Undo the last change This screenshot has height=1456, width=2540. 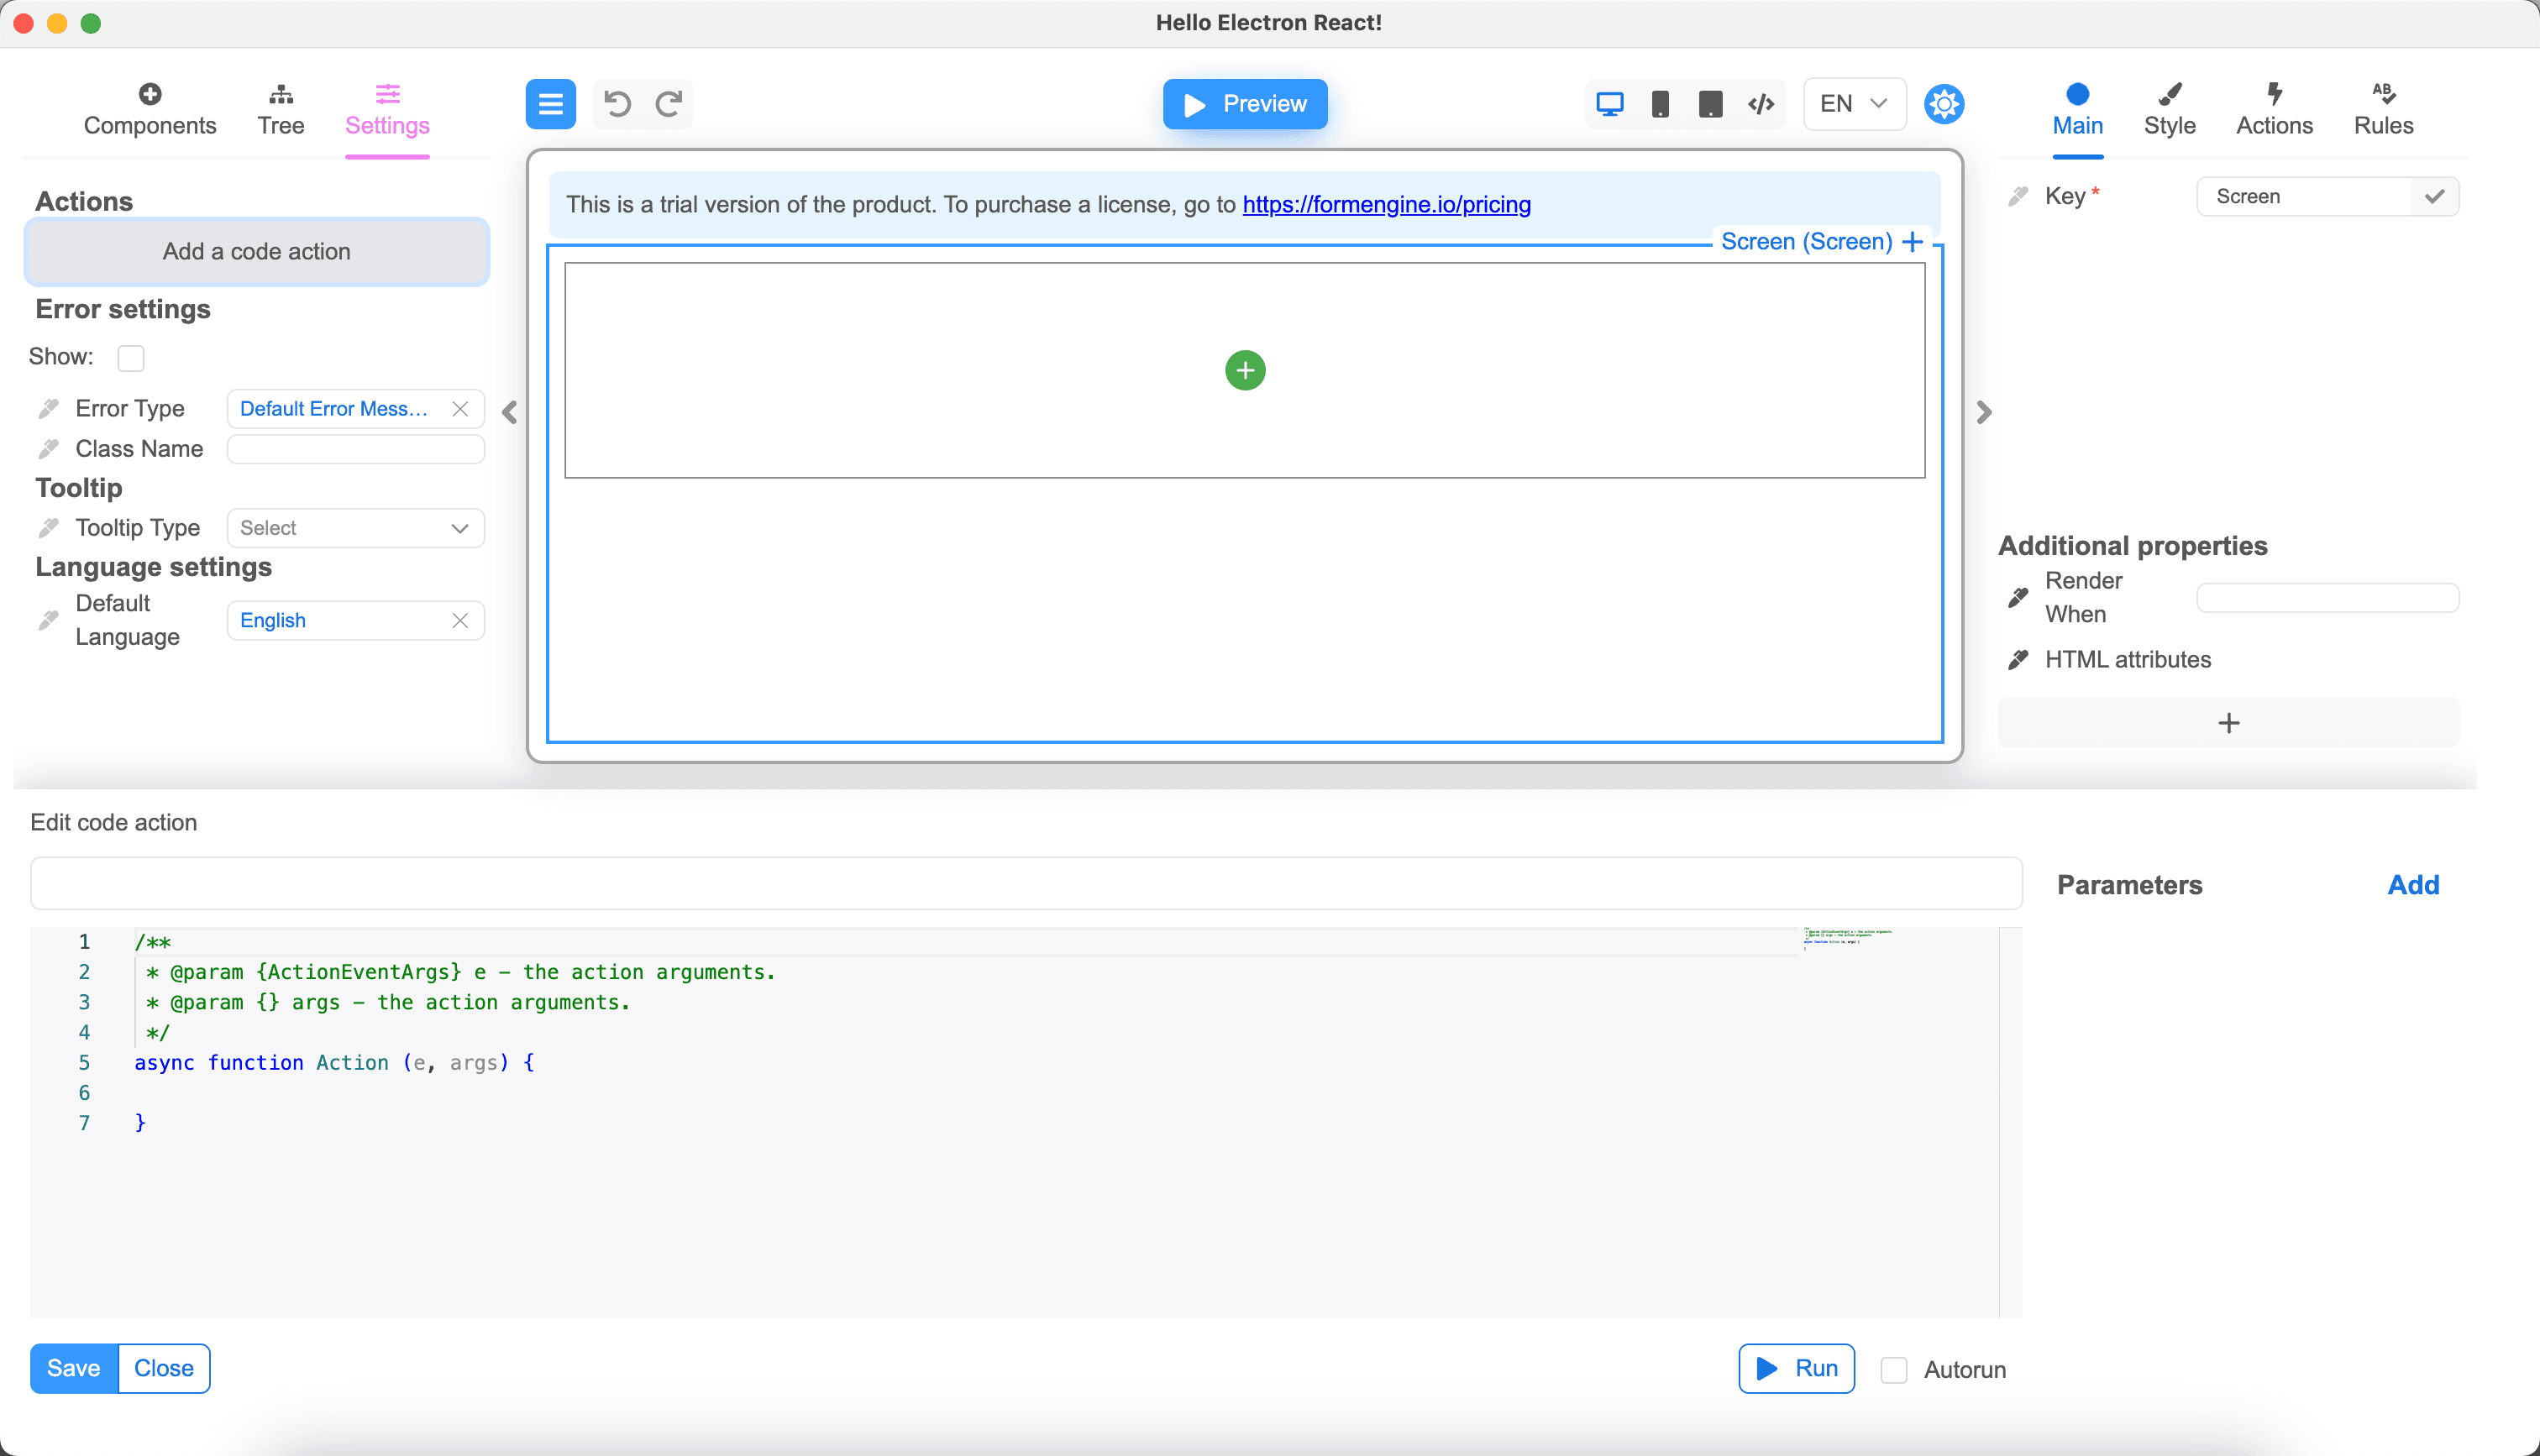[617, 103]
